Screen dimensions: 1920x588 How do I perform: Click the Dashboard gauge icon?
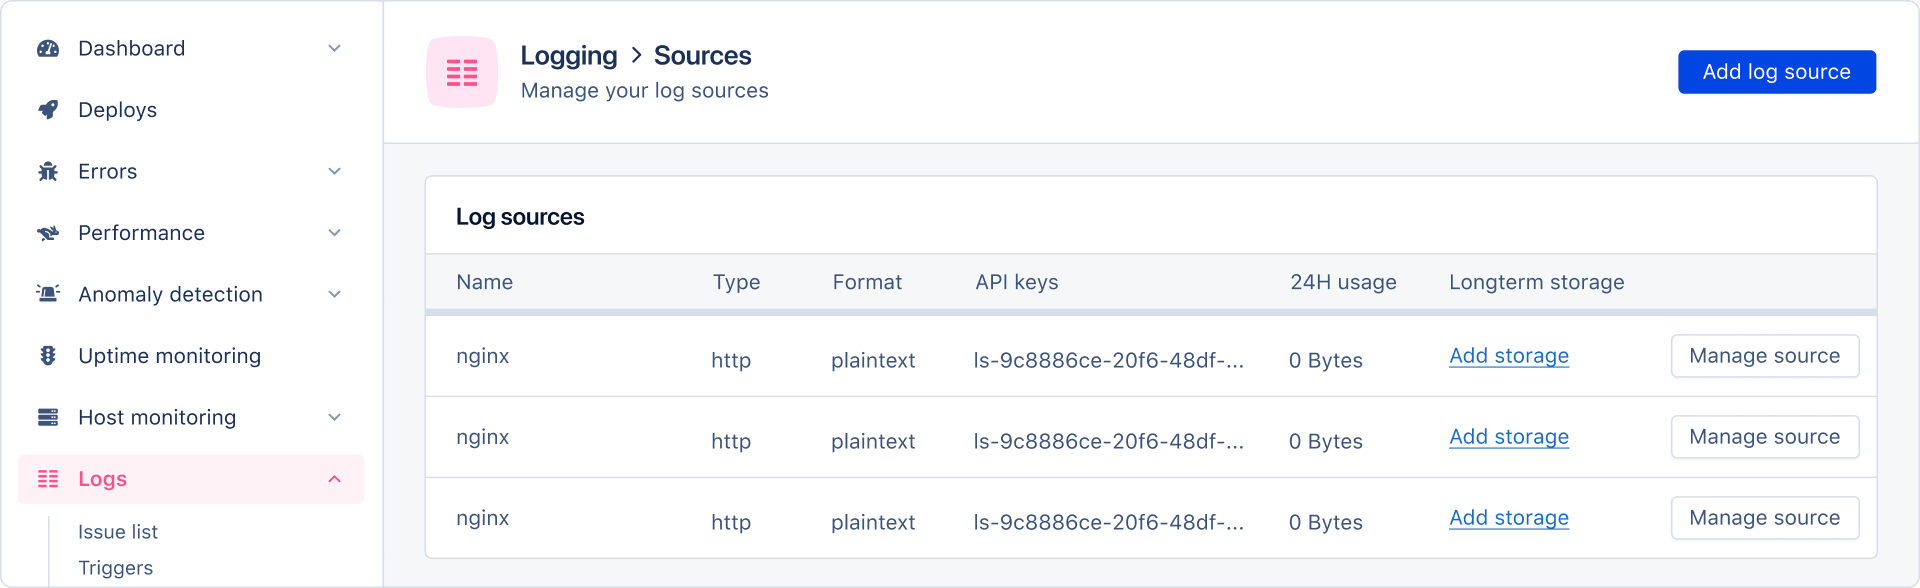click(48, 48)
